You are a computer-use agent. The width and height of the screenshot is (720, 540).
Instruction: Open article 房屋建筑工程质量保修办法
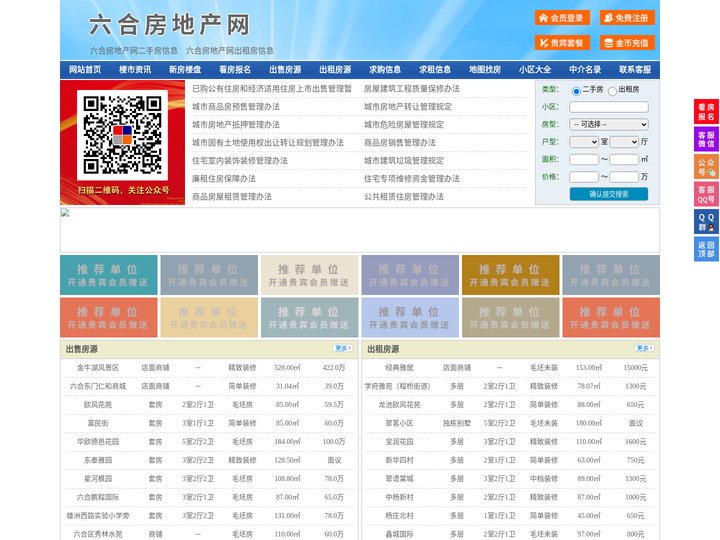pos(412,89)
